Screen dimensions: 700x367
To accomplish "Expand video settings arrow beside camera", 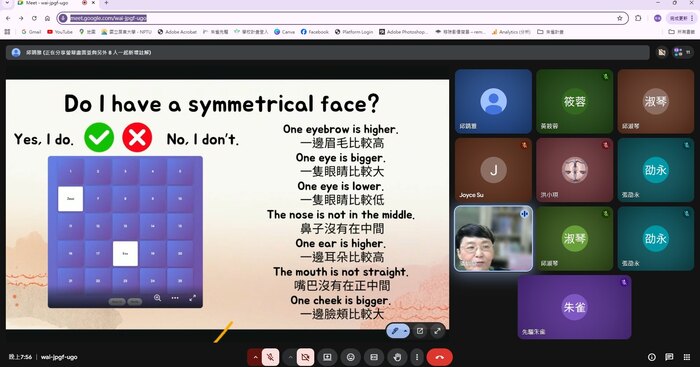I will pyautogui.click(x=290, y=357).
